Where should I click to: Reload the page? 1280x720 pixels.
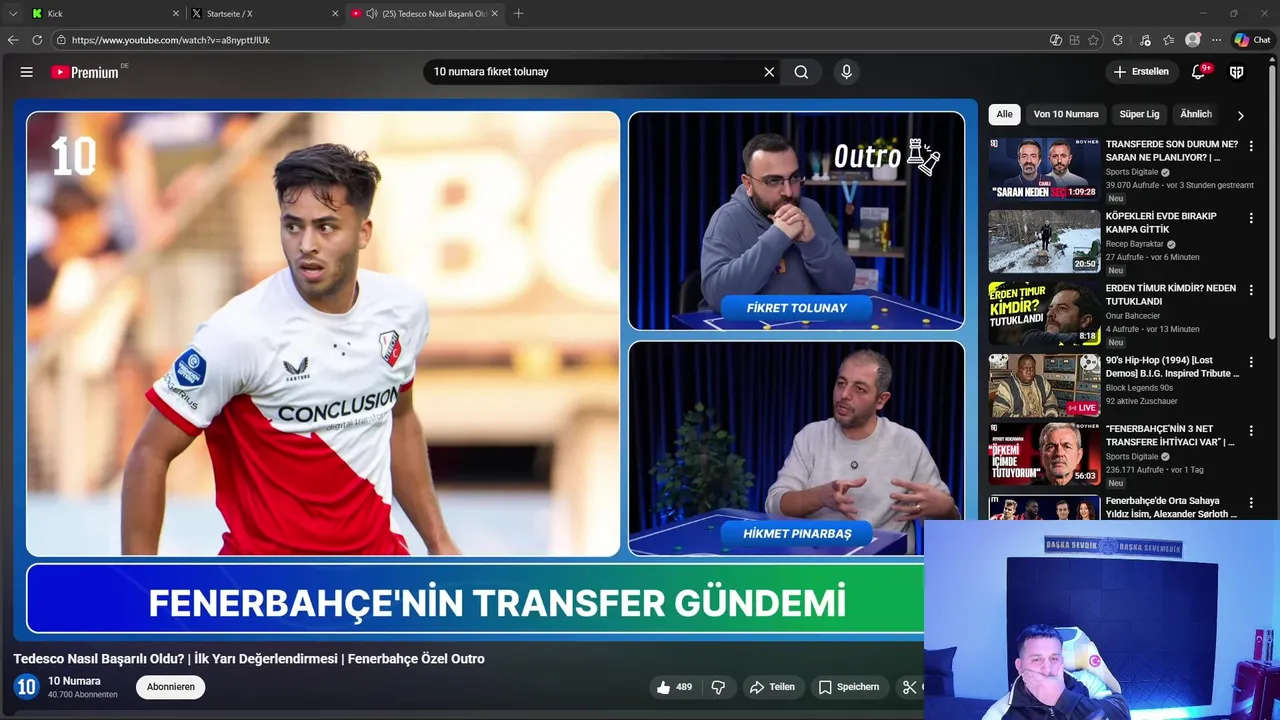click(x=37, y=40)
